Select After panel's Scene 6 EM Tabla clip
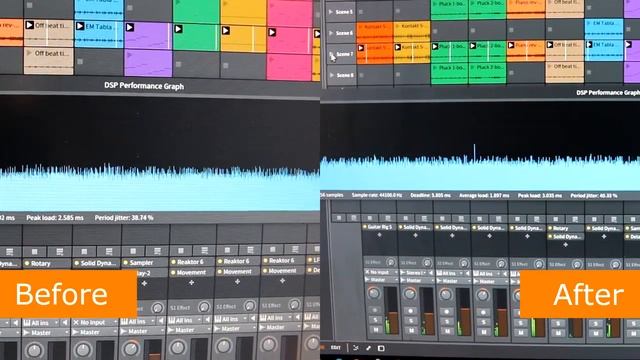640x360 pixels. (x=604, y=28)
